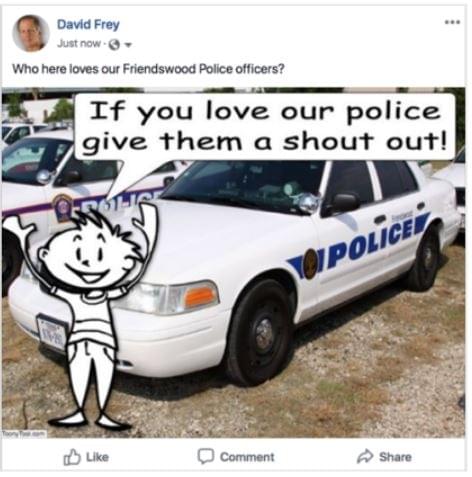Click the globe public privacy icon
This screenshot has height=477, width=472.
pyautogui.click(x=114, y=44)
